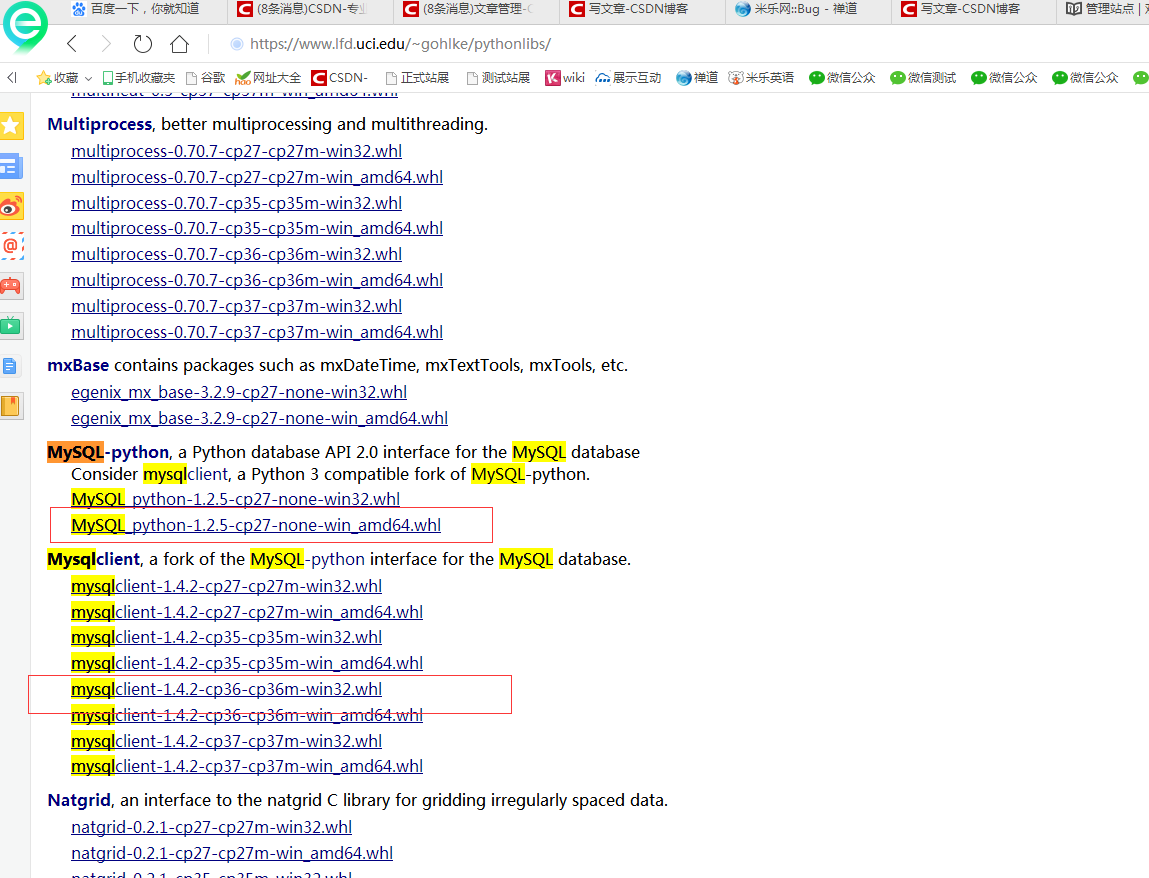Viewport: 1149px width, 878px height.
Task: Download multiprocess-0.70.7-cp36-cp36m-win_amd64.whl
Action: pyautogui.click(x=257, y=280)
